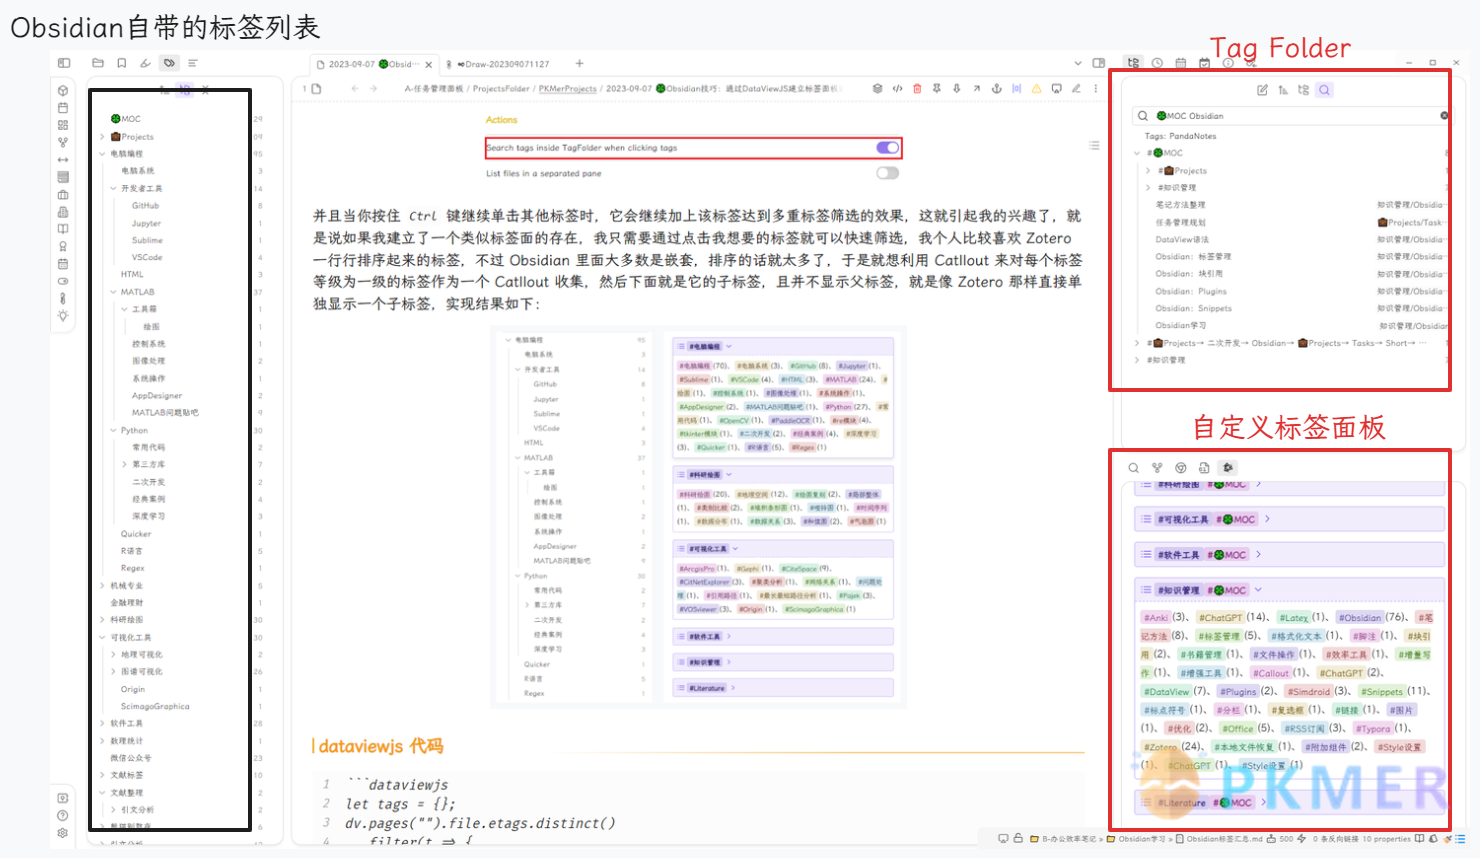The height and width of the screenshot is (858, 1480).
Task: Open magnifier search tab in lower right panel
Action: click(1133, 467)
